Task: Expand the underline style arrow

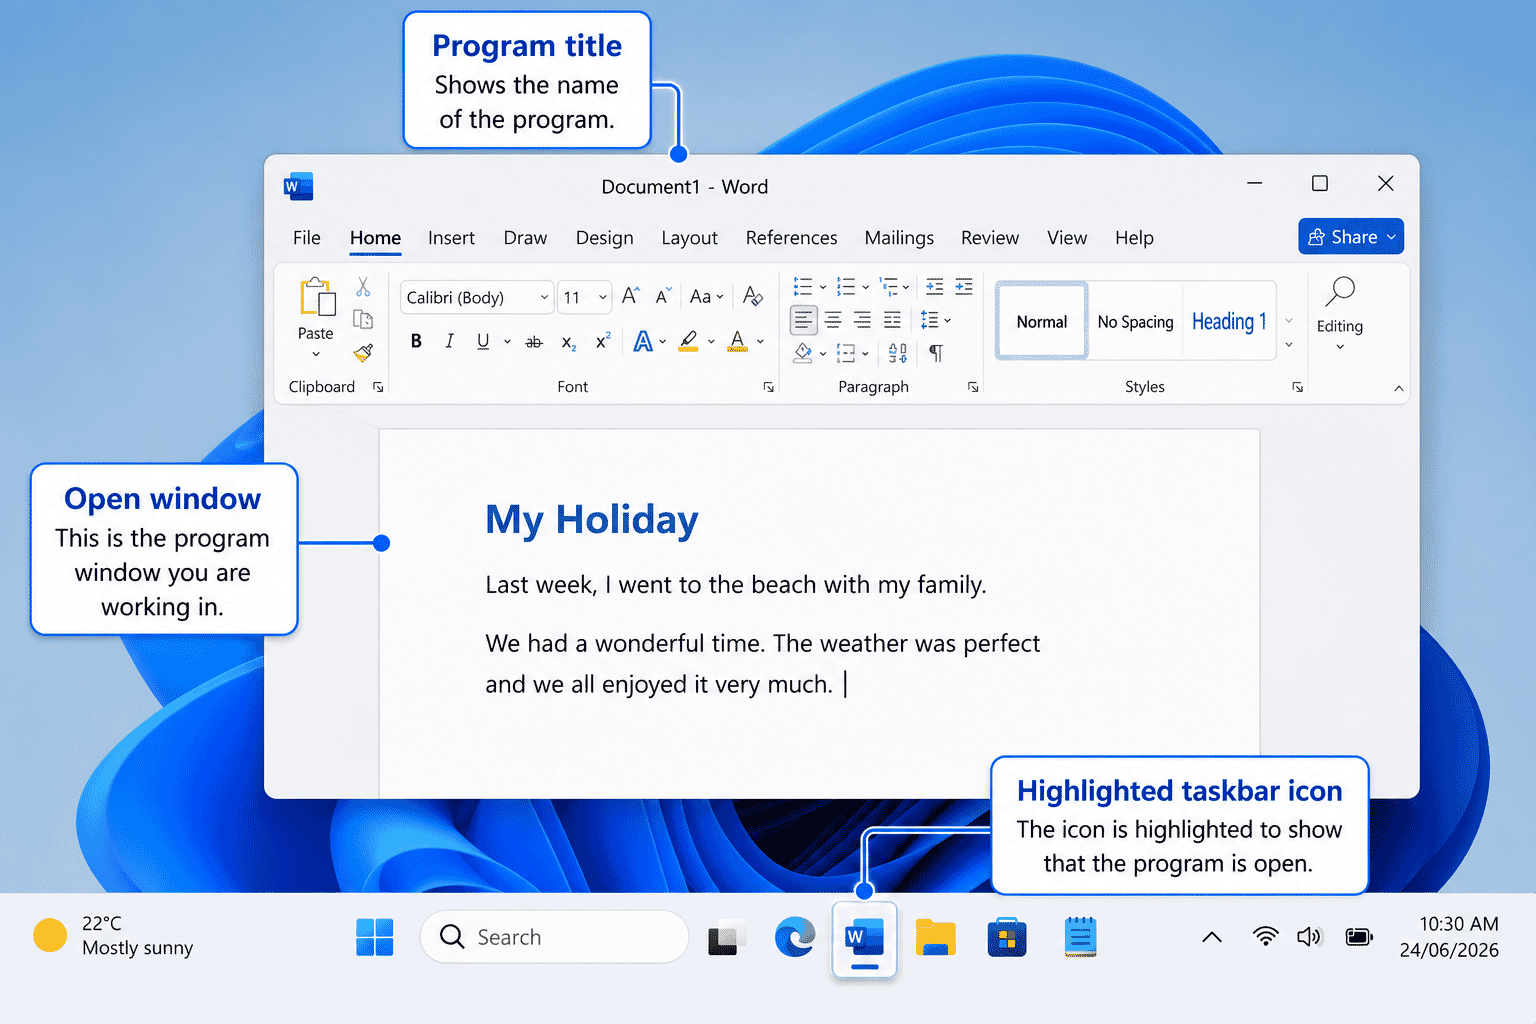Action: [507, 342]
